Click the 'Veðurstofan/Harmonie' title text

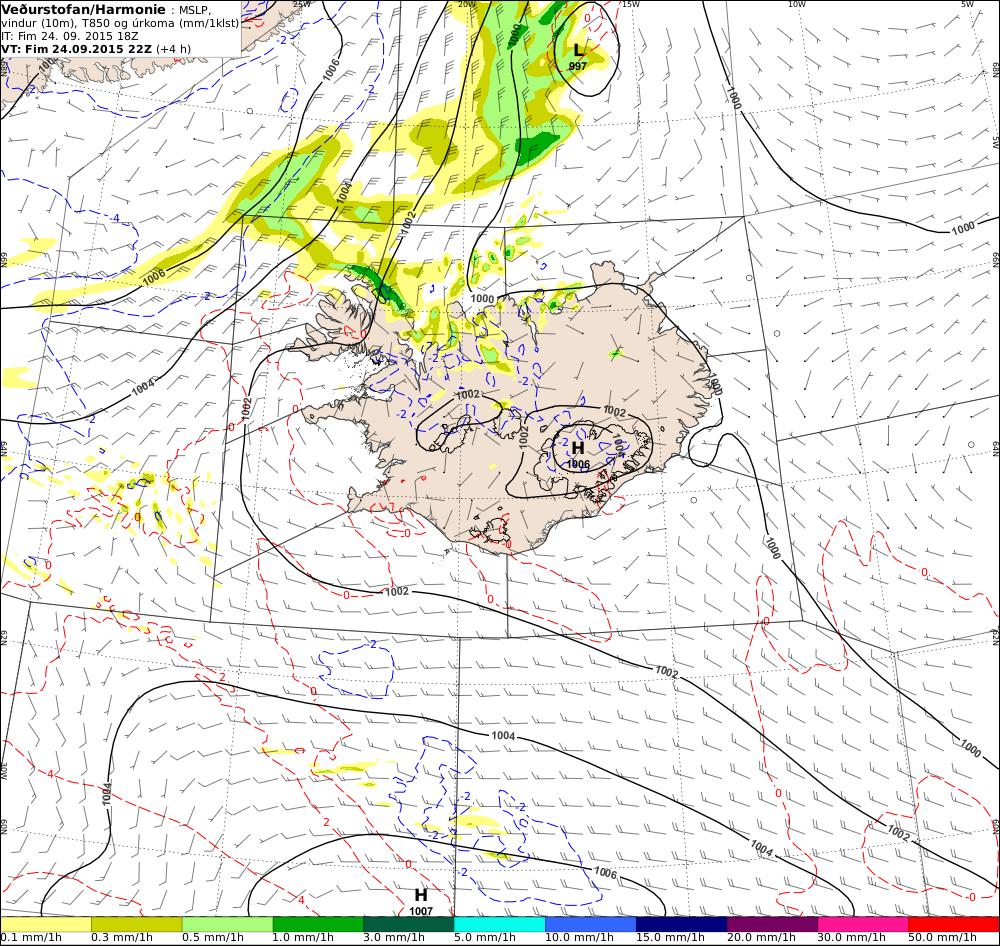coord(84,9)
